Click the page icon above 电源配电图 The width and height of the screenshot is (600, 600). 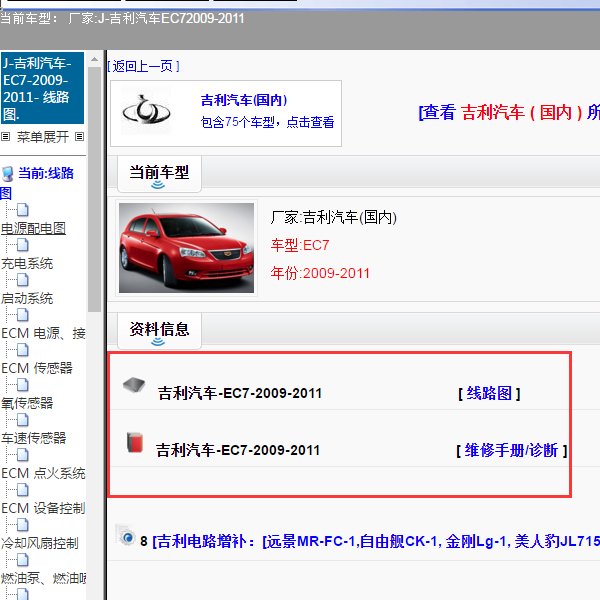point(23,210)
